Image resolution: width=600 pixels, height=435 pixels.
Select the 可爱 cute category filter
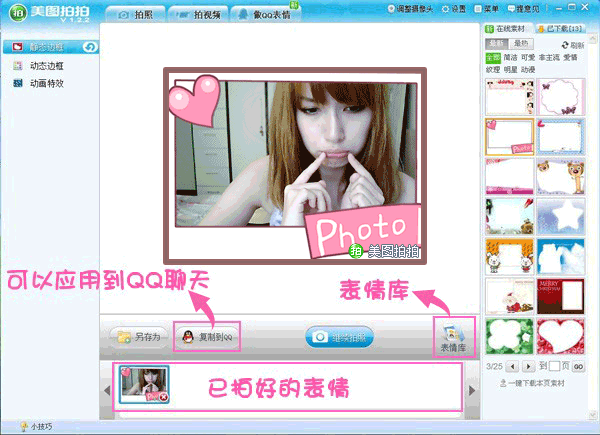point(528,57)
